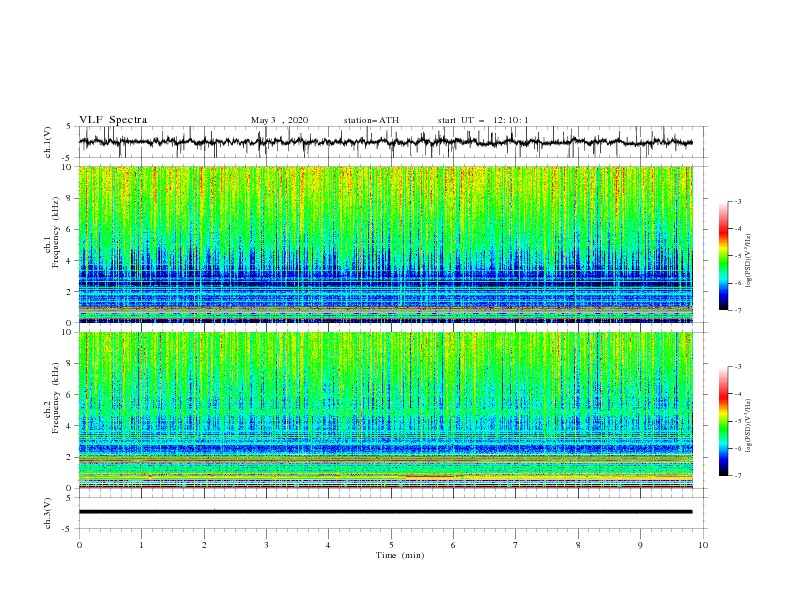792x612 pixels.
Task: Click the ch.2 "Frequency (kHz)" axis label
Action: 56,398
